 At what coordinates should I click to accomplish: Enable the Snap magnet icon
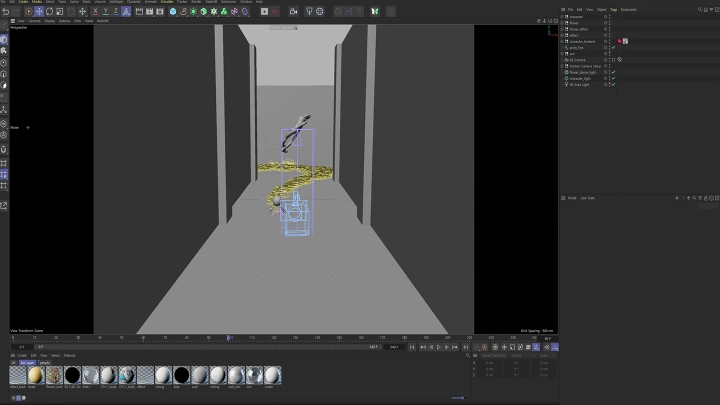(x=4, y=150)
